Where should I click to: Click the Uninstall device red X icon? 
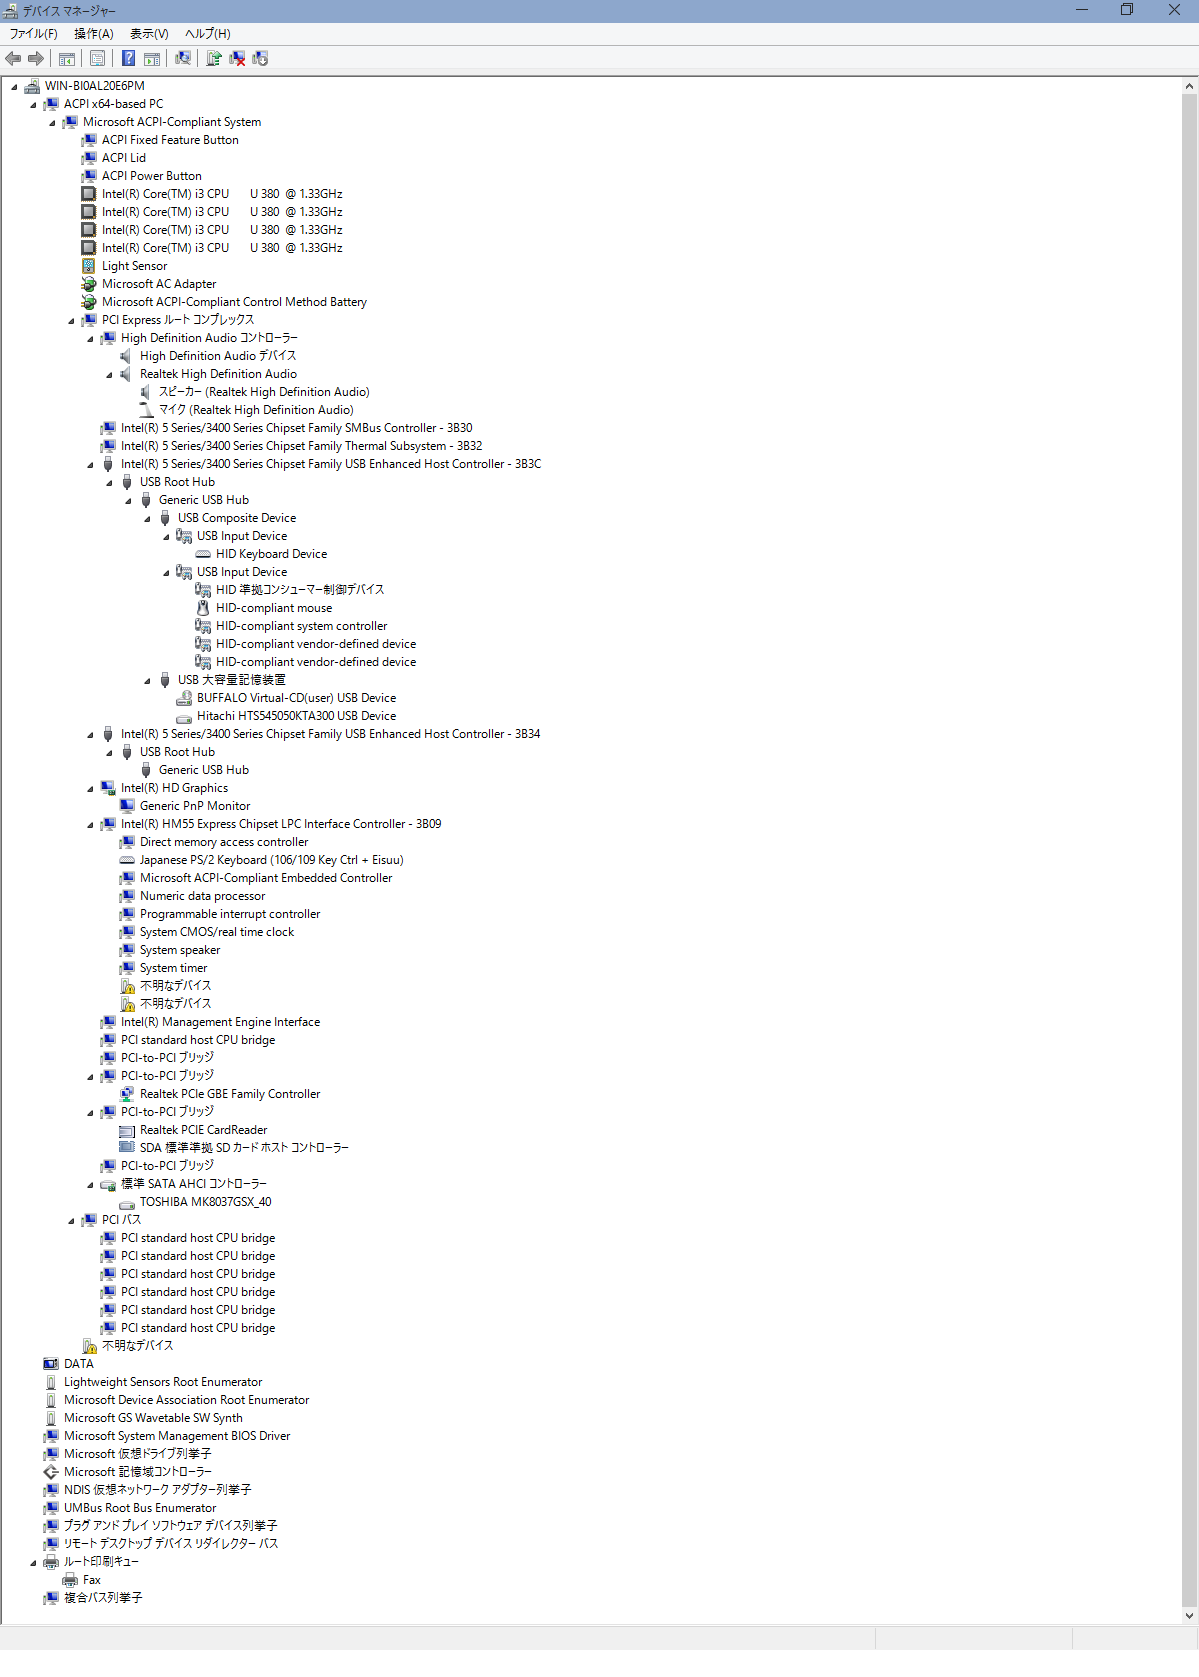click(x=237, y=59)
